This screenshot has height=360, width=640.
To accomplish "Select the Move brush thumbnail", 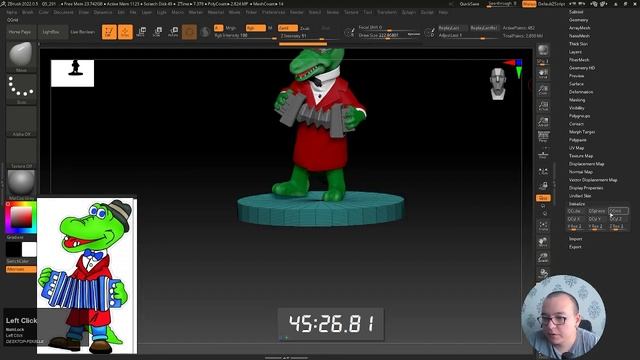I will 21,56.
